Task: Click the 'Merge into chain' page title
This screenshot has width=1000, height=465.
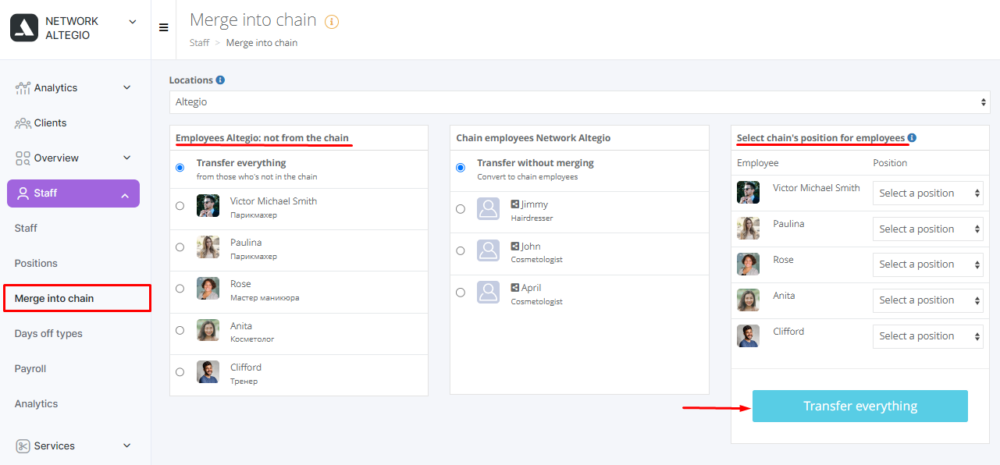Action: point(253,20)
